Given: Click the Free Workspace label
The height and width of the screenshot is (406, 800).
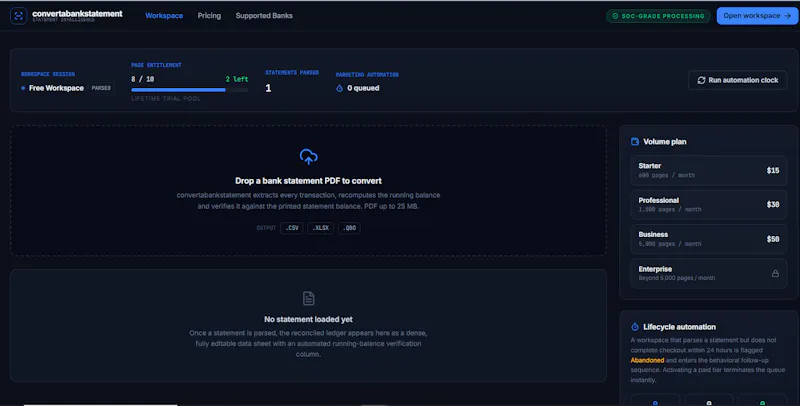Looking at the screenshot, I should click(x=56, y=88).
